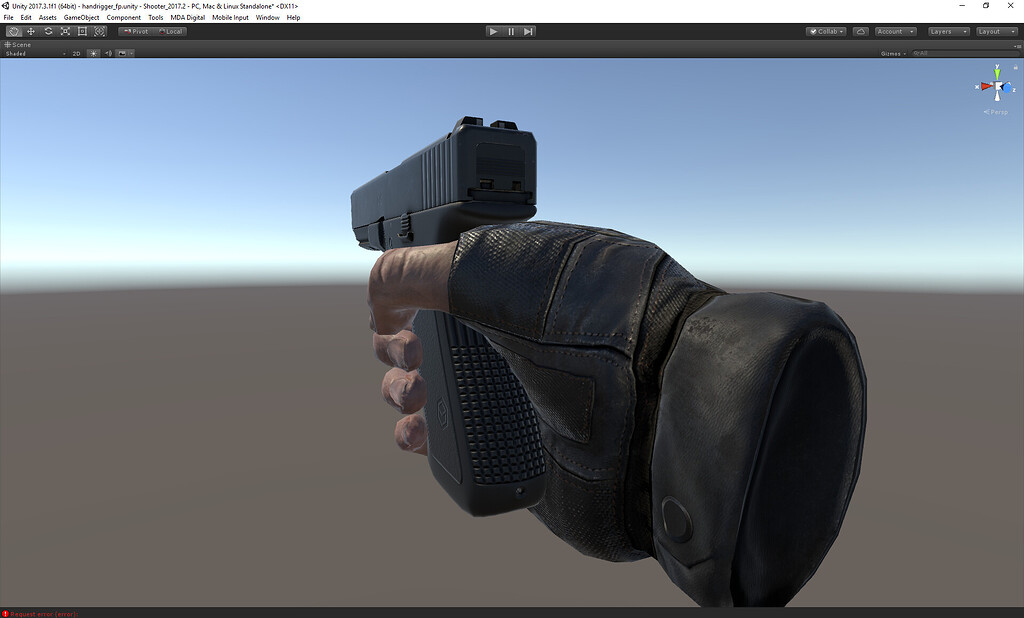
Task: Open the Layers dropdown
Action: [947, 31]
